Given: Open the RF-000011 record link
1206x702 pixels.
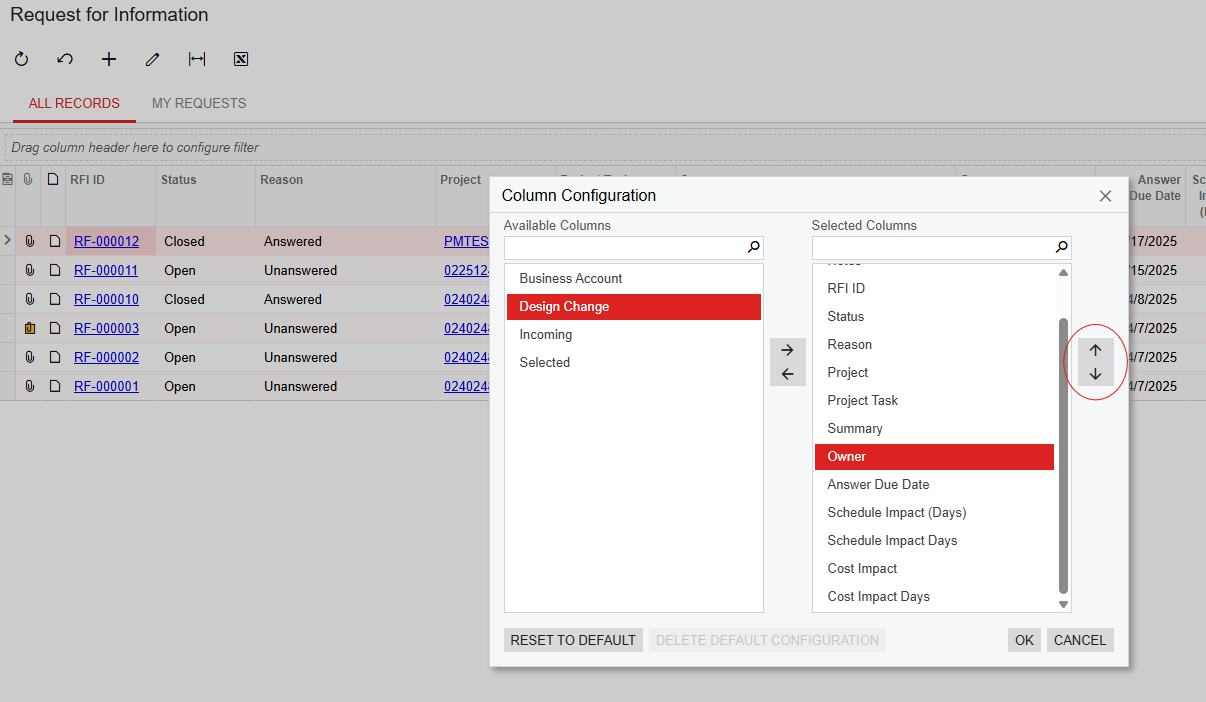Looking at the screenshot, I should 106,270.
